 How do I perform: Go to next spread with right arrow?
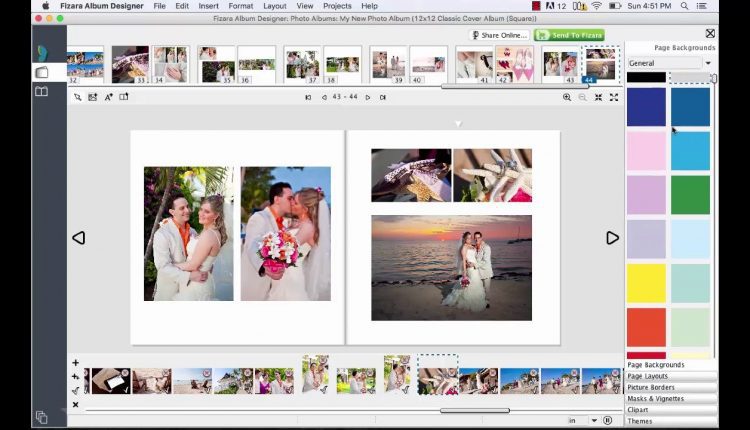(612, 238)
